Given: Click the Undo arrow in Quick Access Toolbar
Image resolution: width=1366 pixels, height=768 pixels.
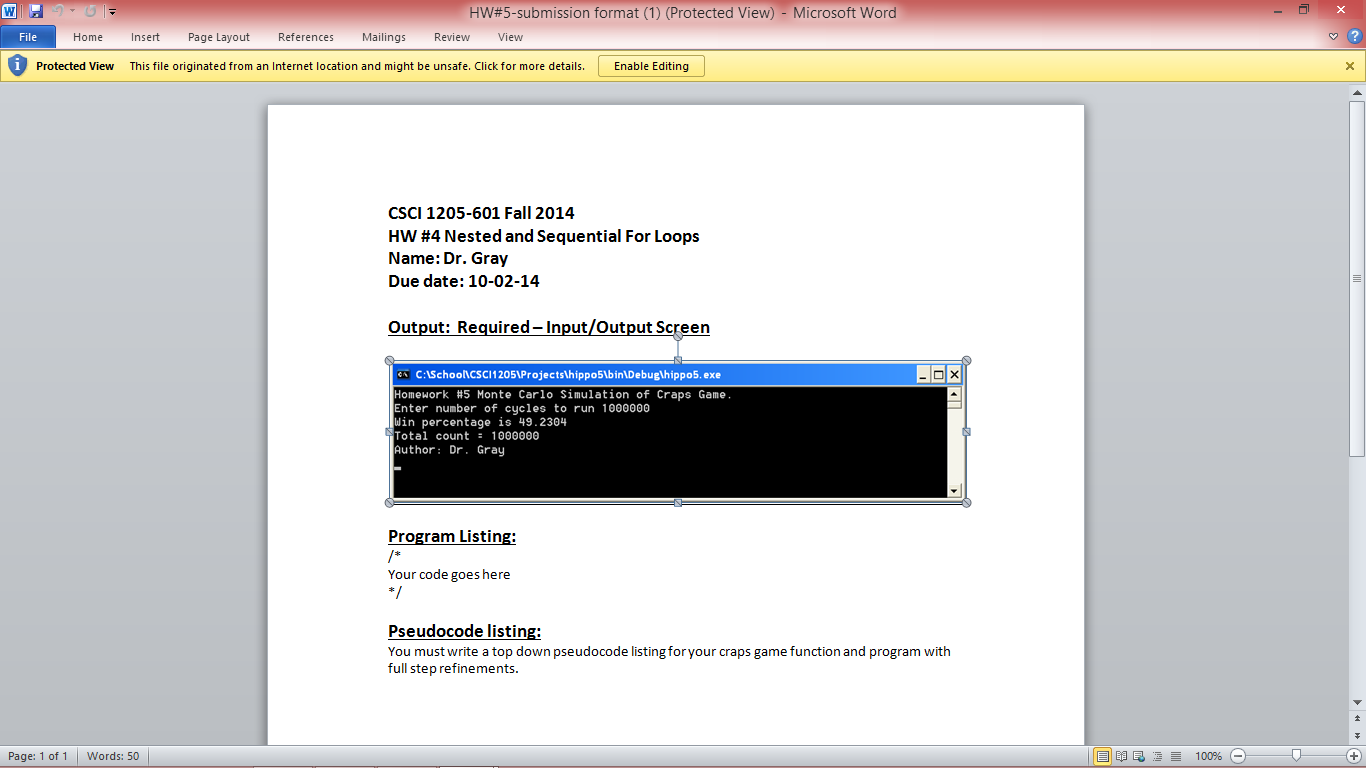Looking at the screenshot, I should click(57, 11).
